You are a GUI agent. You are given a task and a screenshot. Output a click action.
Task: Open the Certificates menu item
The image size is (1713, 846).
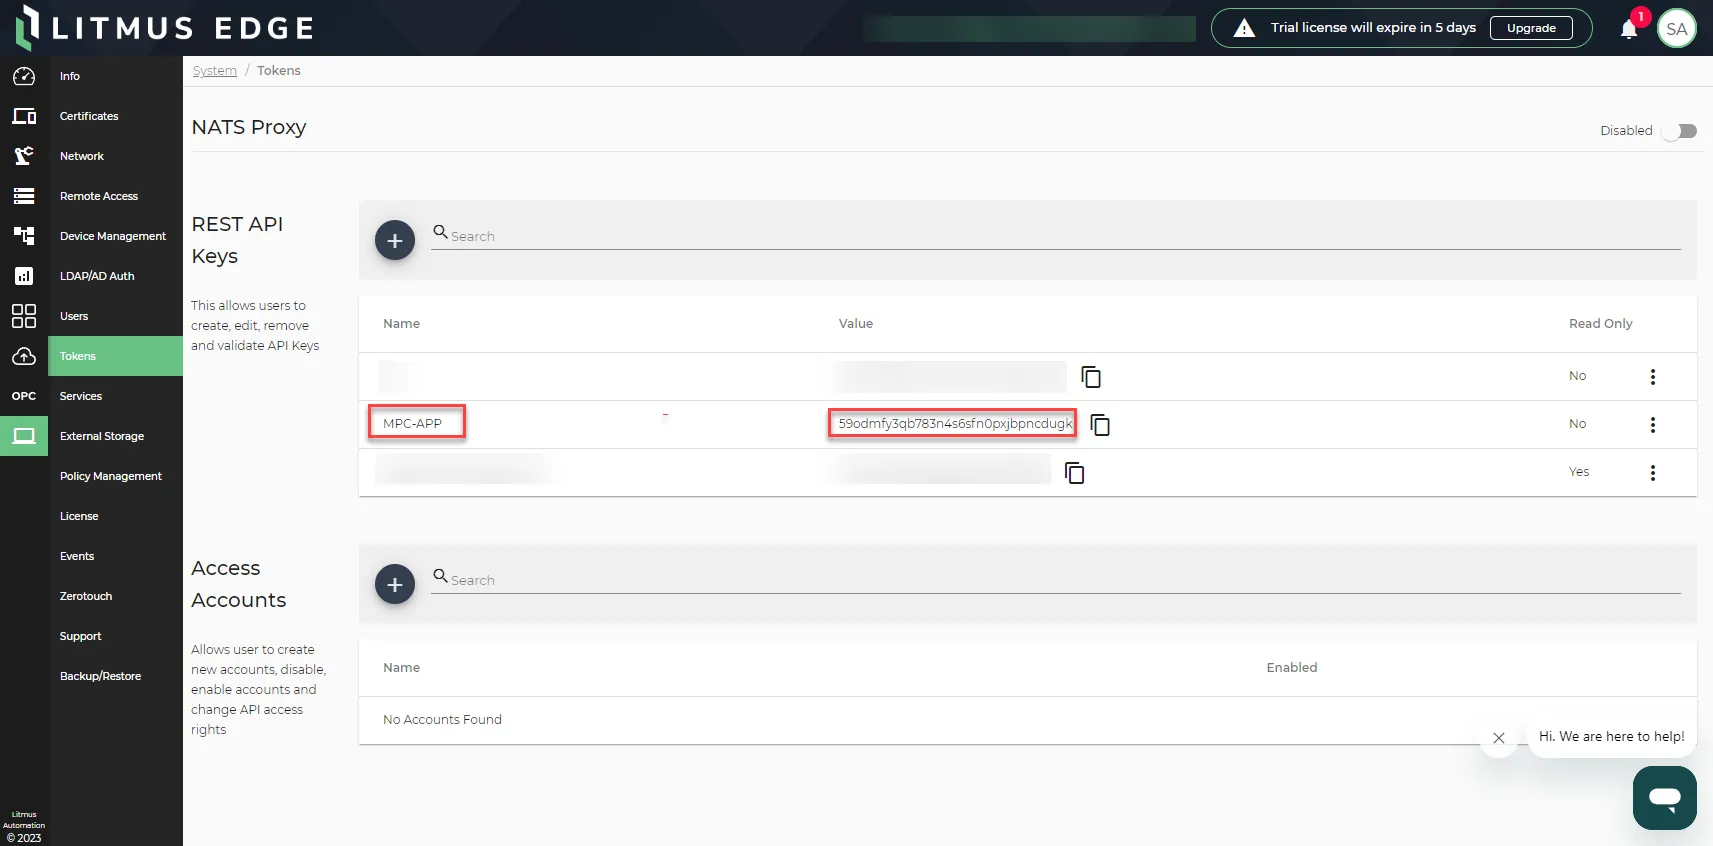tap(115, 116)
